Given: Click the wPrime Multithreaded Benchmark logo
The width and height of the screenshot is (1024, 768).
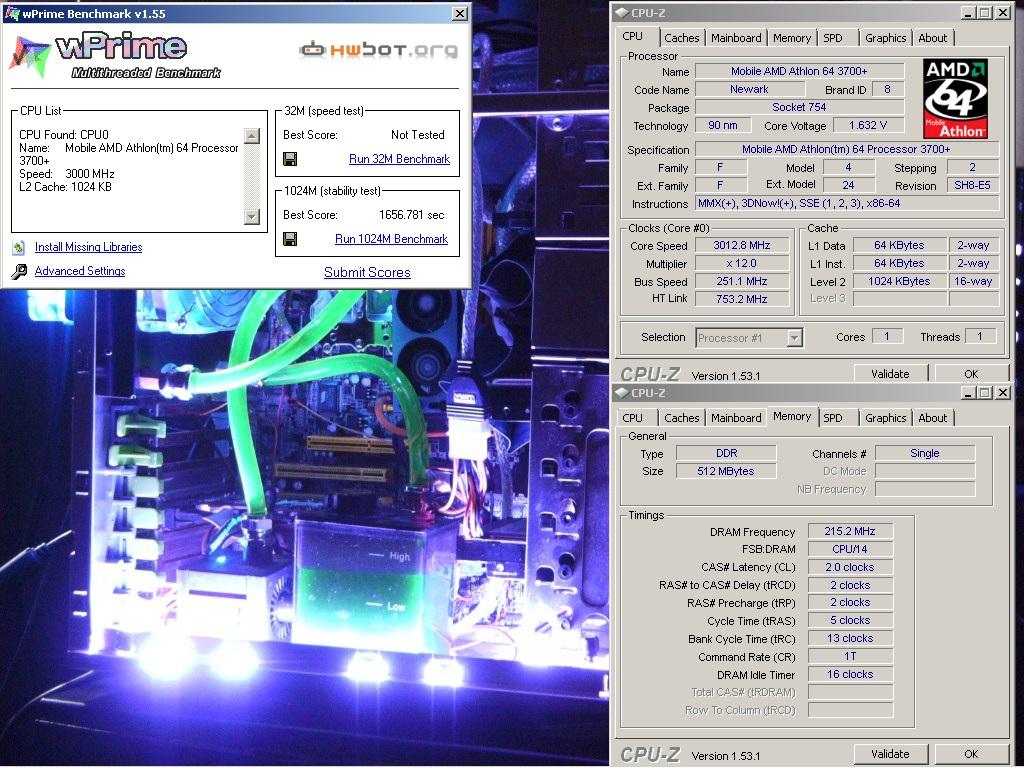Looking at the screenshot, I should coord(116,55).
